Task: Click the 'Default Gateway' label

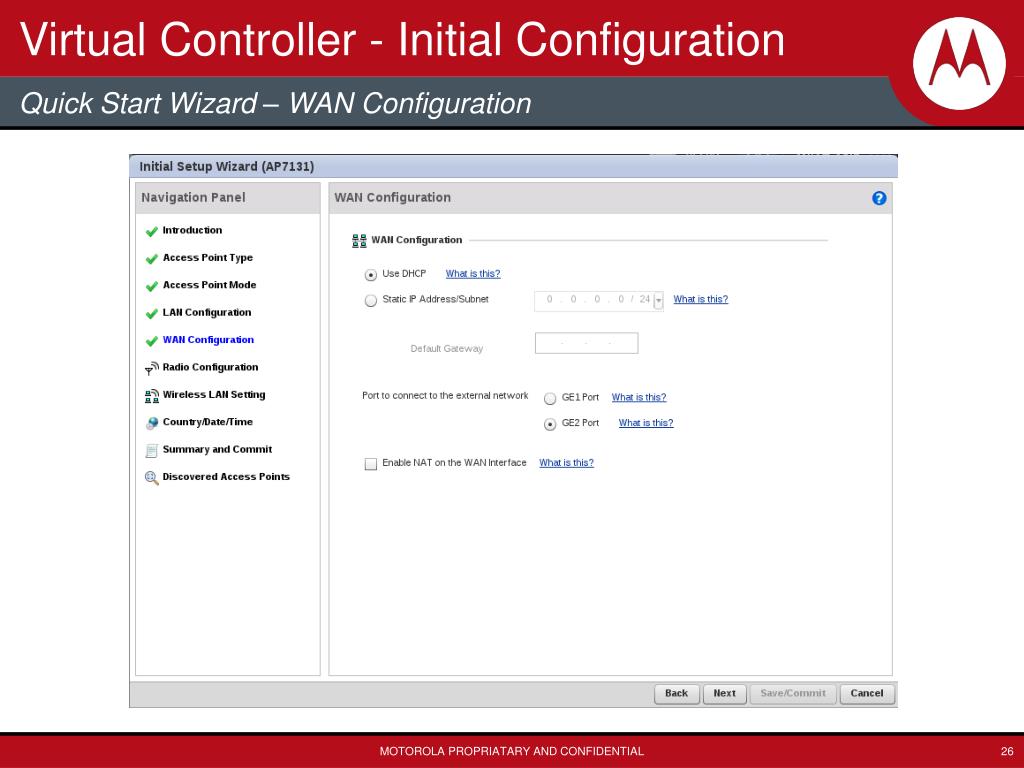Action: click(447, 349)
